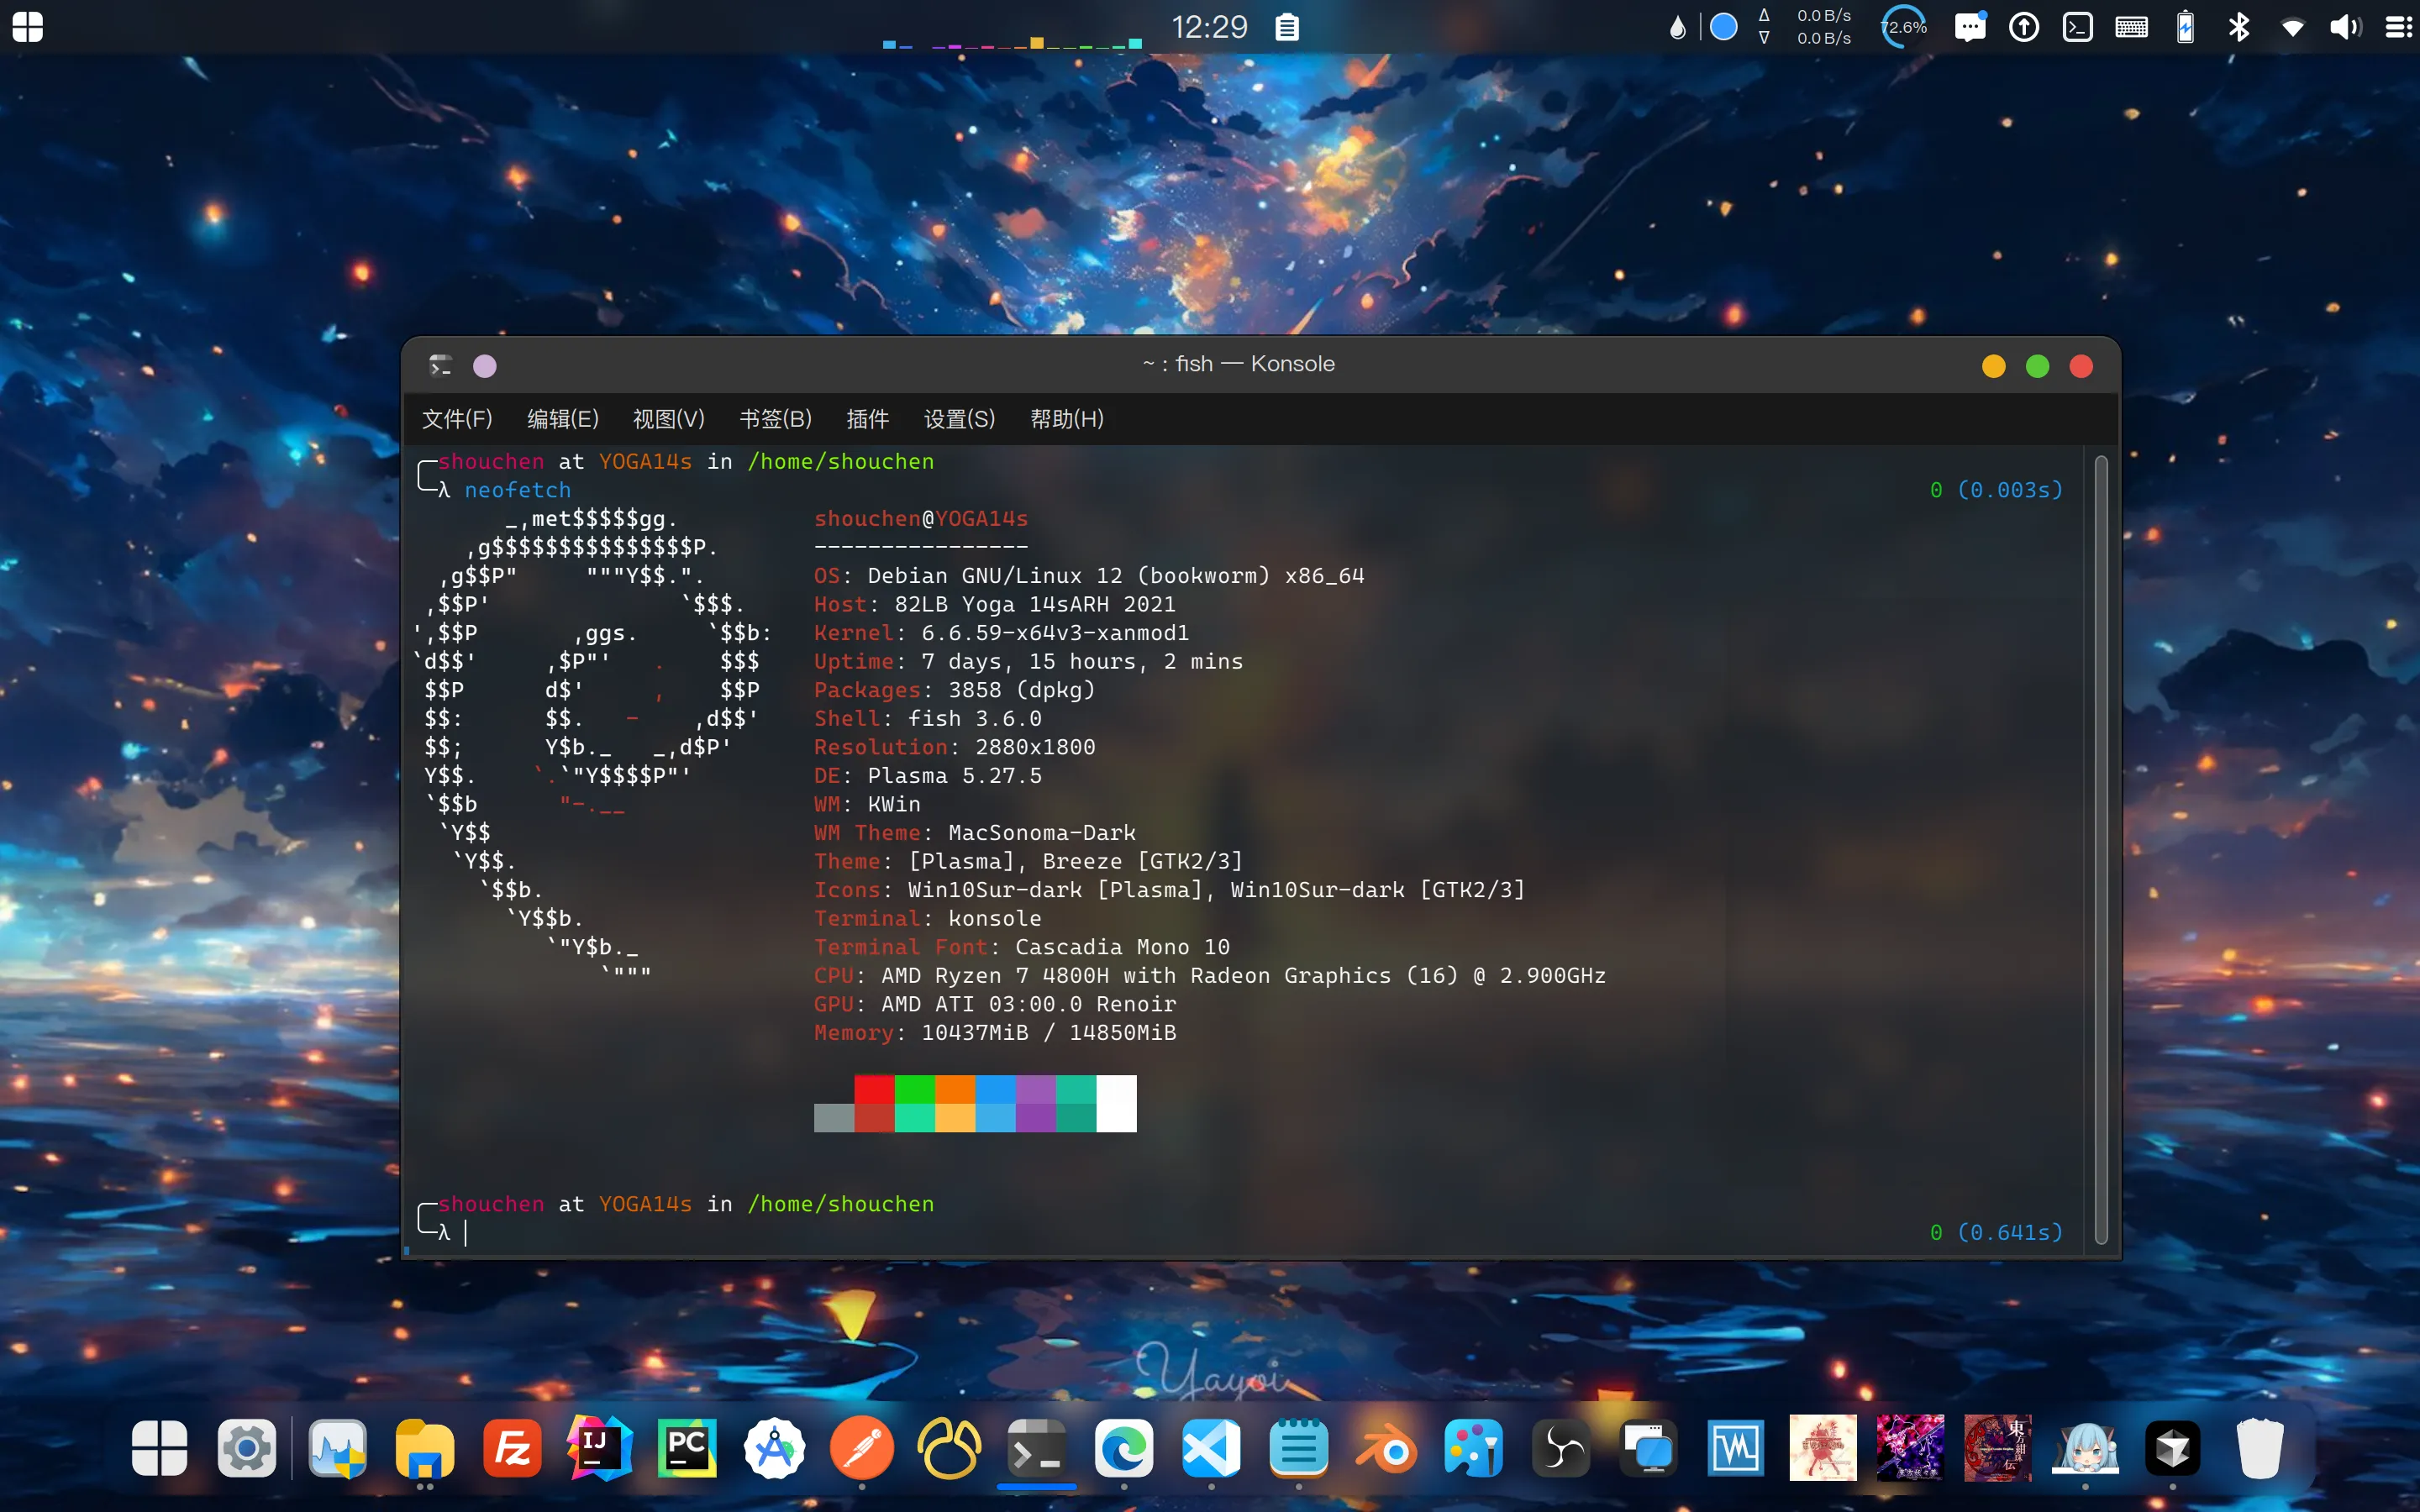Open the network speed monitor widget

point(1806,27)
